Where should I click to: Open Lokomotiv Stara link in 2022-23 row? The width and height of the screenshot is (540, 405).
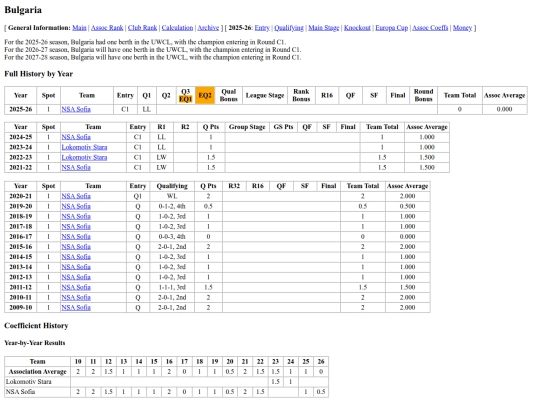[x=84, y=157]
